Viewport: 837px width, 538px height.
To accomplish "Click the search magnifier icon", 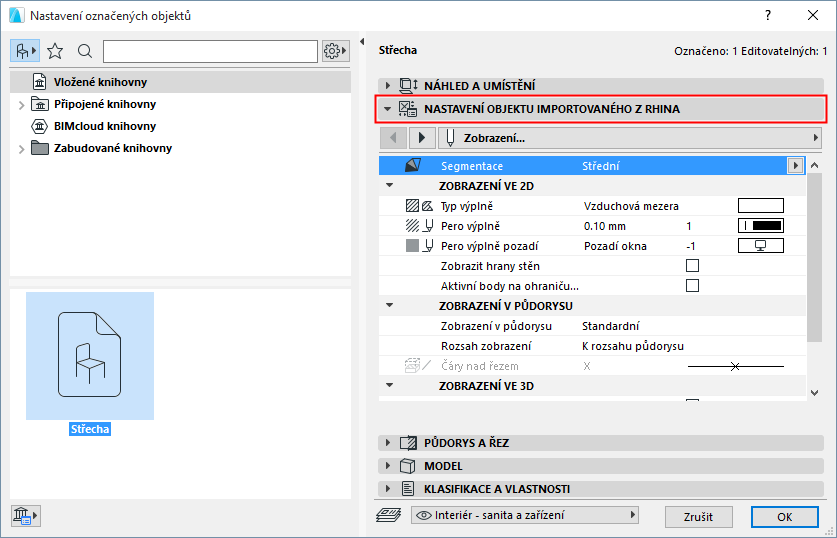I will pos(85,51).
